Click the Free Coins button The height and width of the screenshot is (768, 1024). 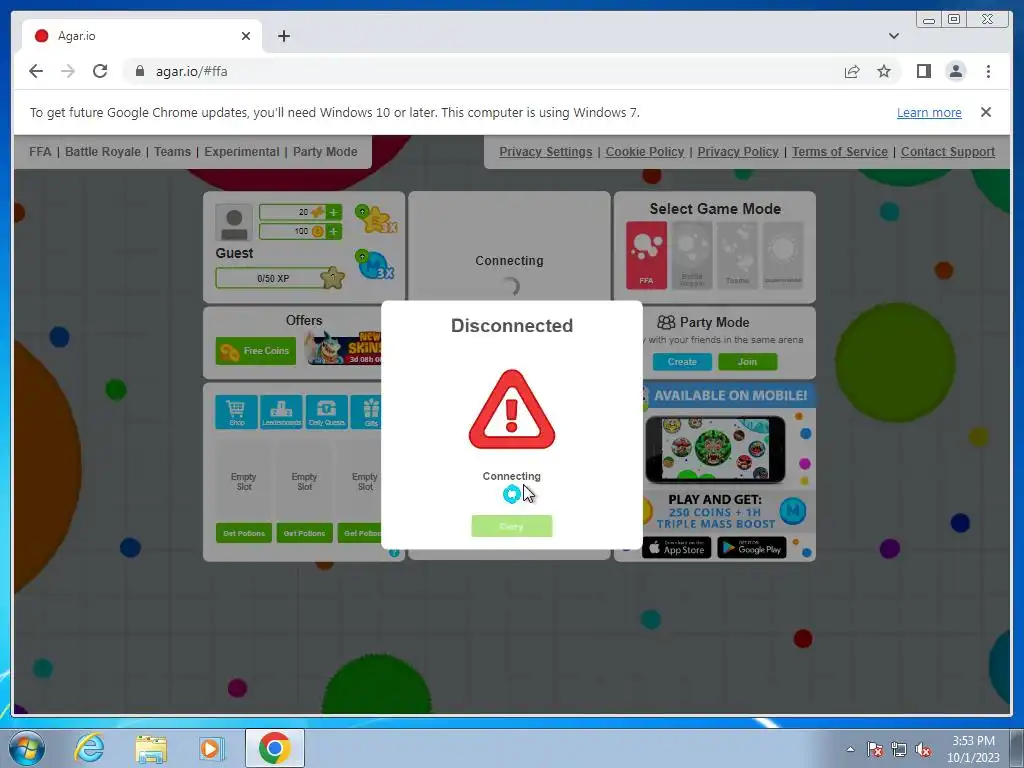click(255, 351)
